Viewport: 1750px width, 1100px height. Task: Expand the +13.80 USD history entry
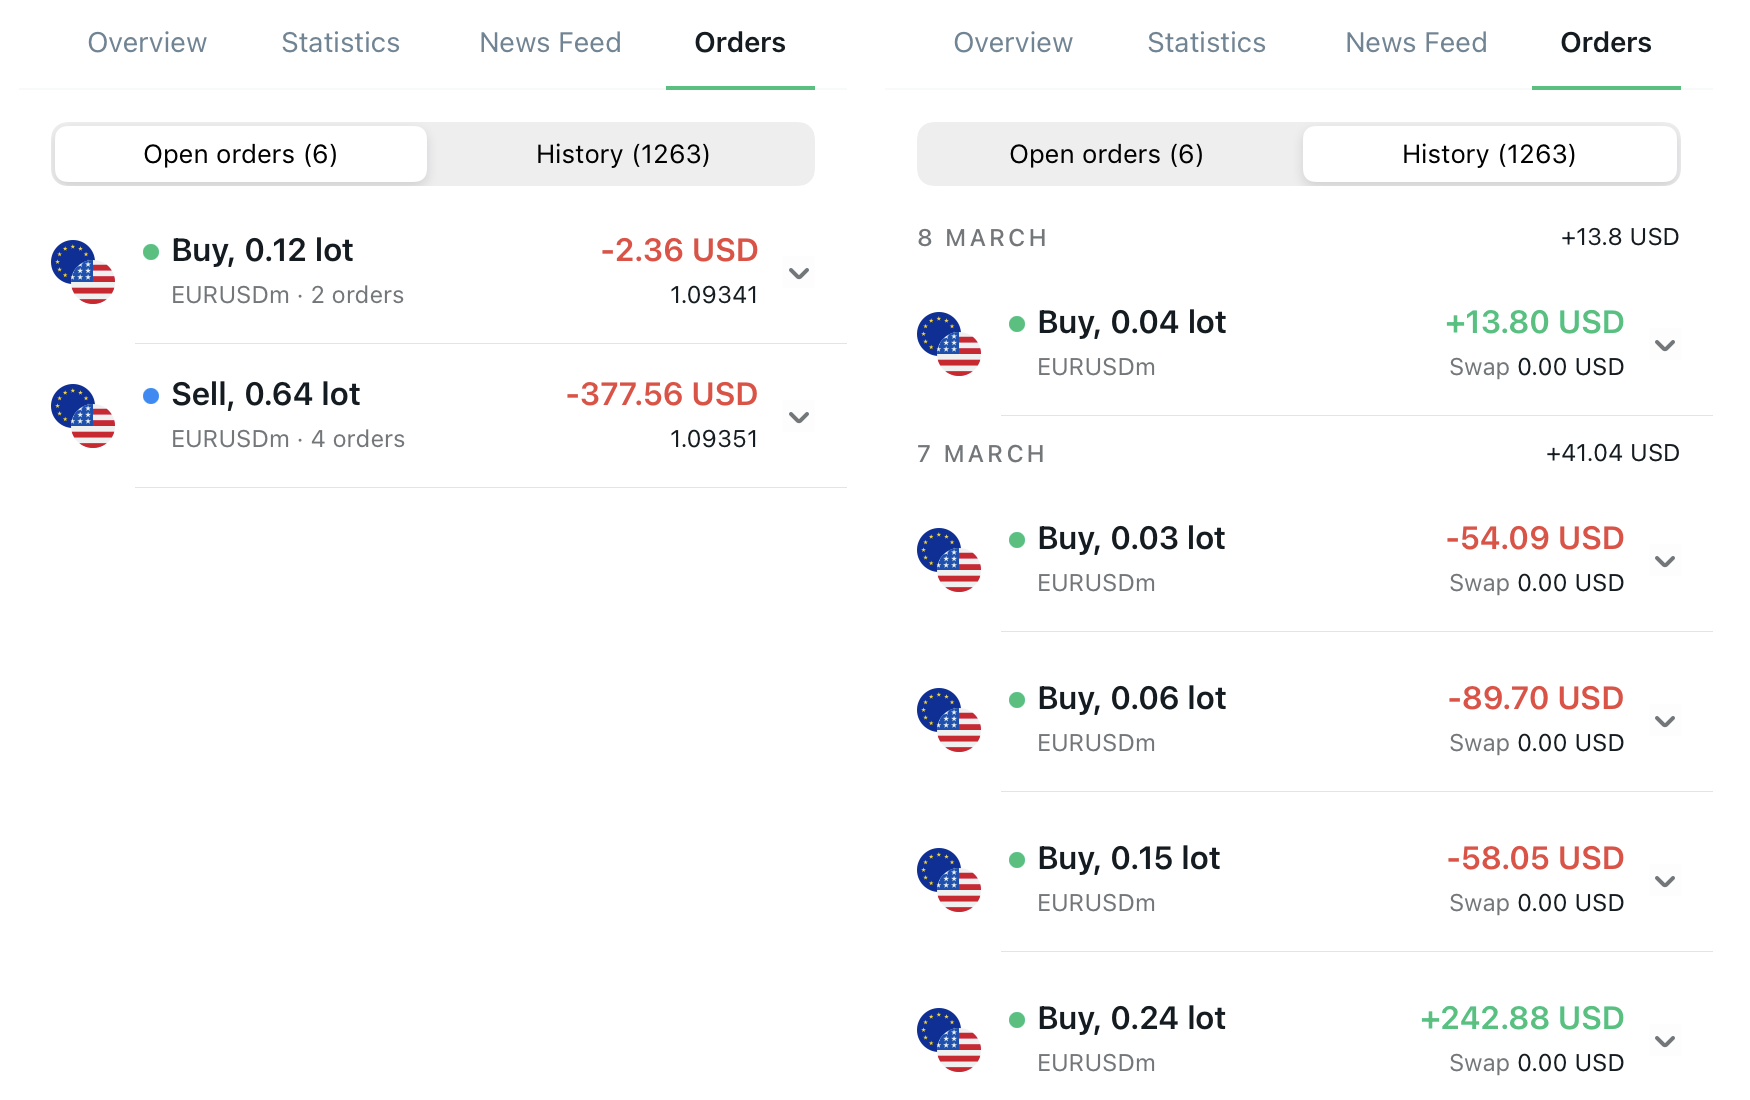[x=1665, y=345]
